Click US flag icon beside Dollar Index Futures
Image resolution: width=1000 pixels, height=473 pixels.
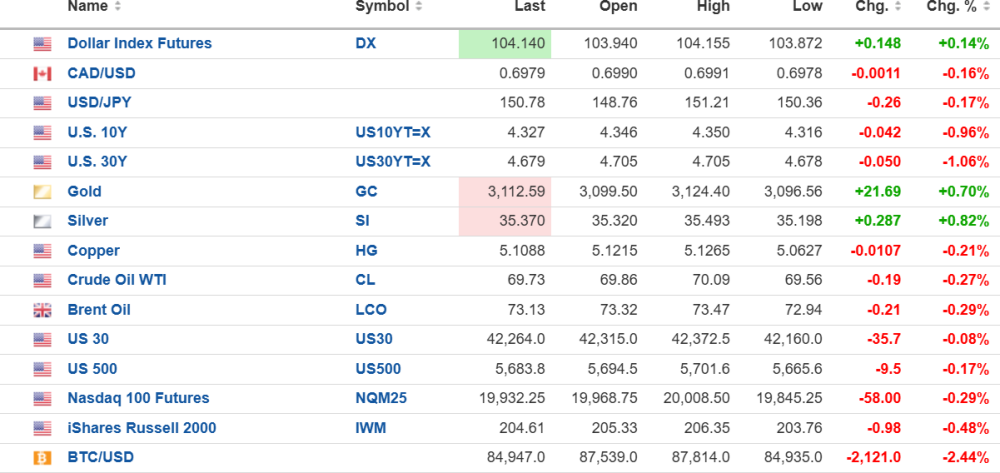(42, 44)
